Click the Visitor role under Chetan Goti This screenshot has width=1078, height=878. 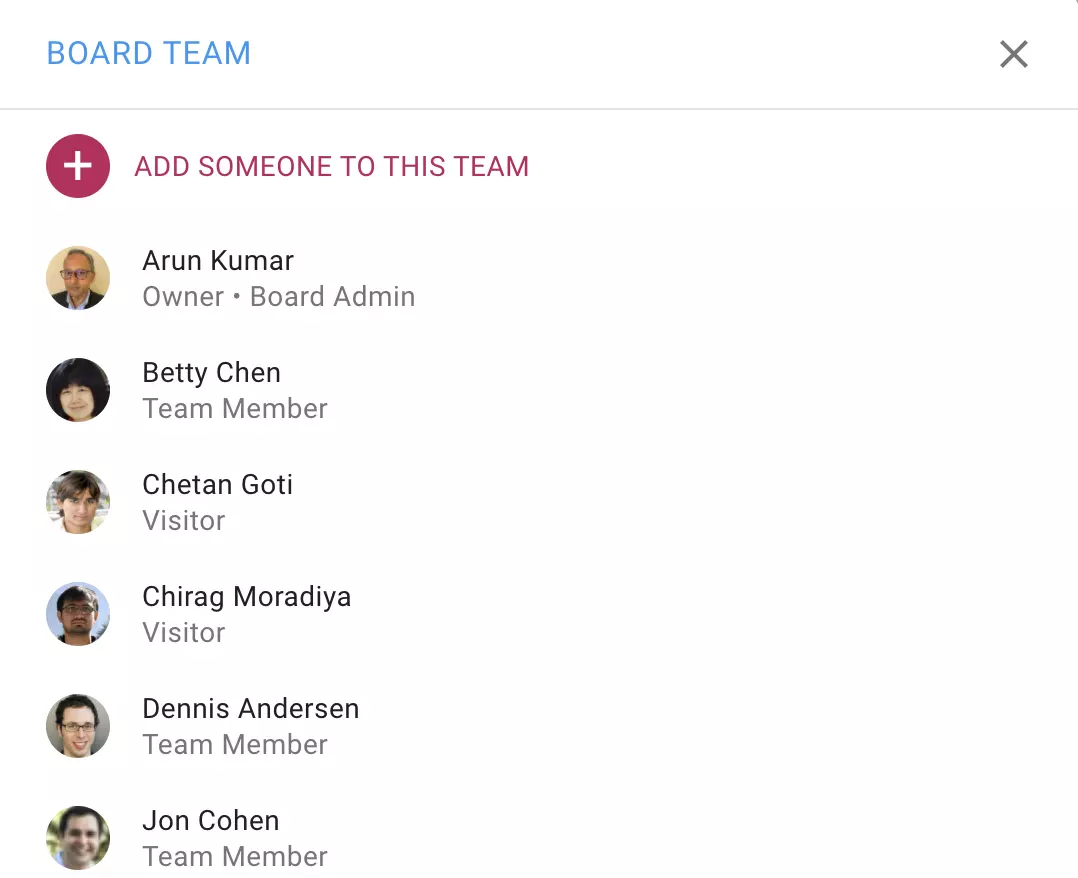[184, 521]
